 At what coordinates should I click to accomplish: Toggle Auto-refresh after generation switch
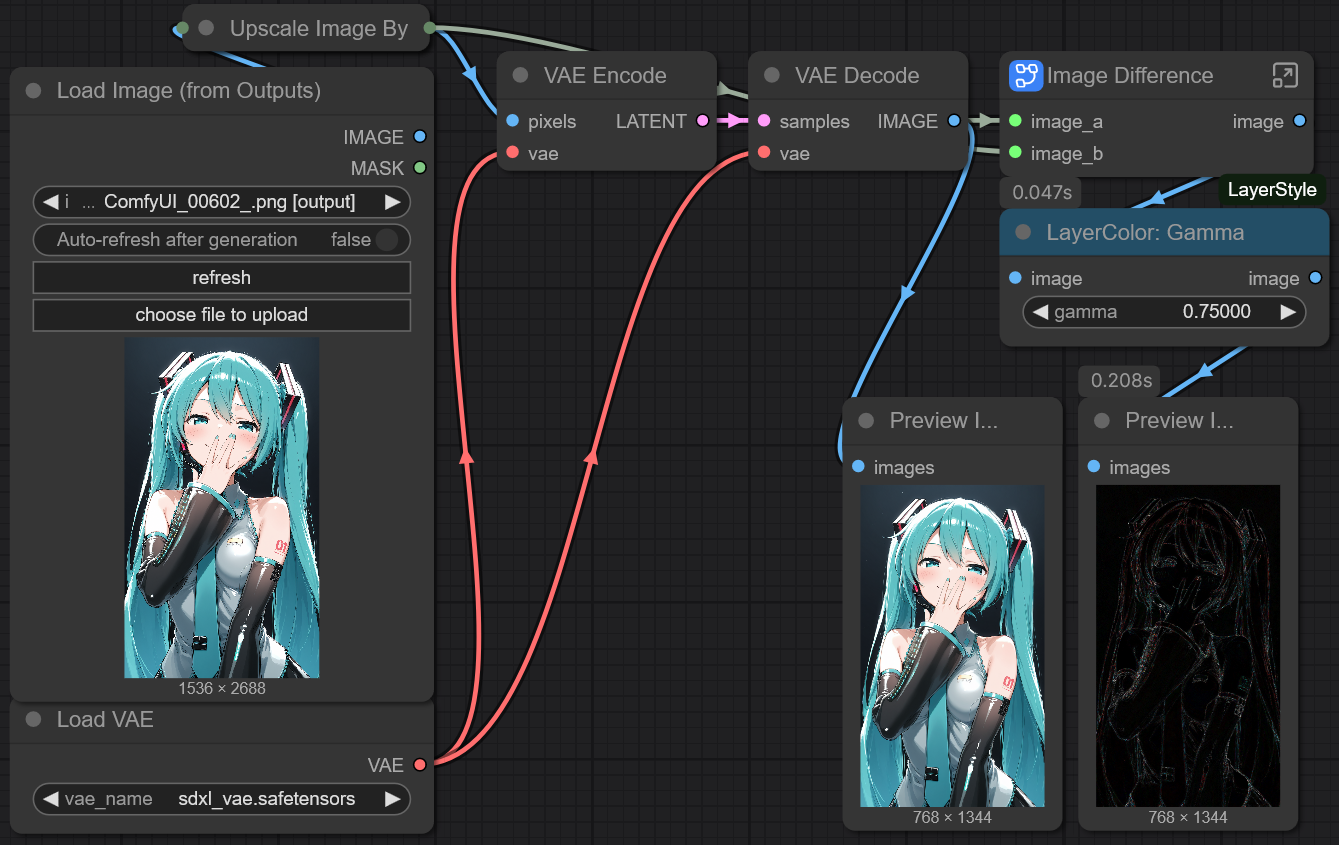tap(385, 240)
